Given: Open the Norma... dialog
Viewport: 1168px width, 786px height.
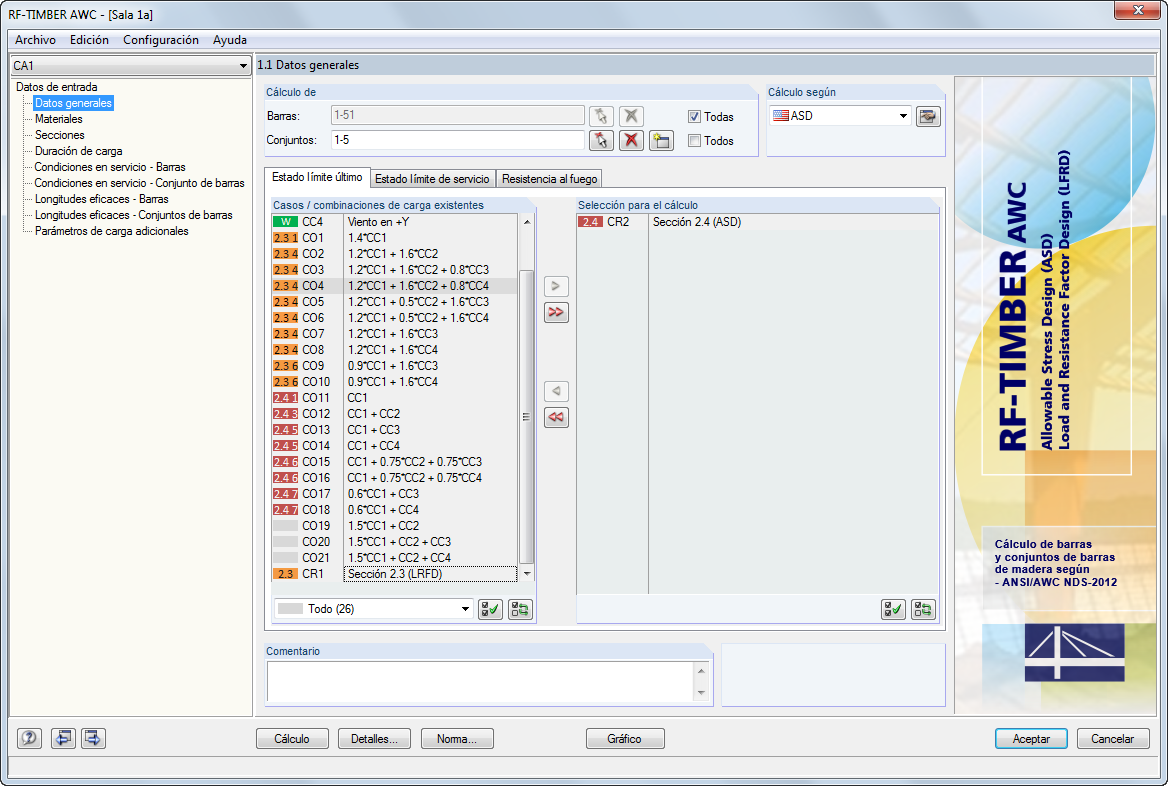Looking at the screenshot, I should tap(457, 738).
